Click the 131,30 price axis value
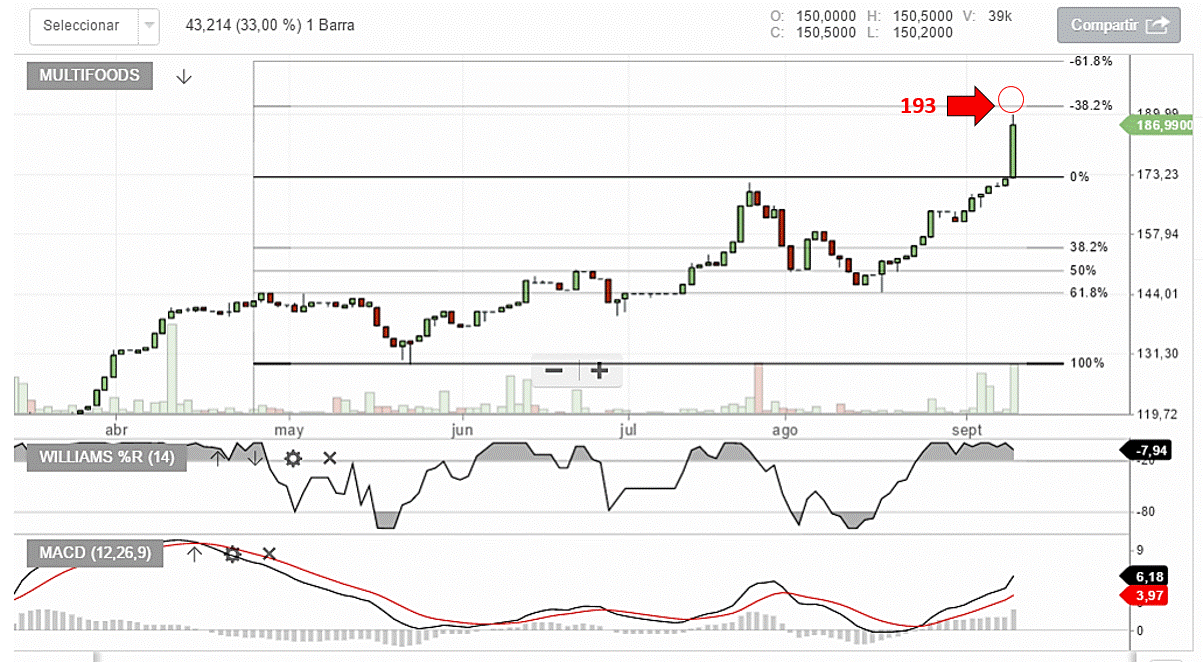1203x662 pixels. coord(1158,354)
